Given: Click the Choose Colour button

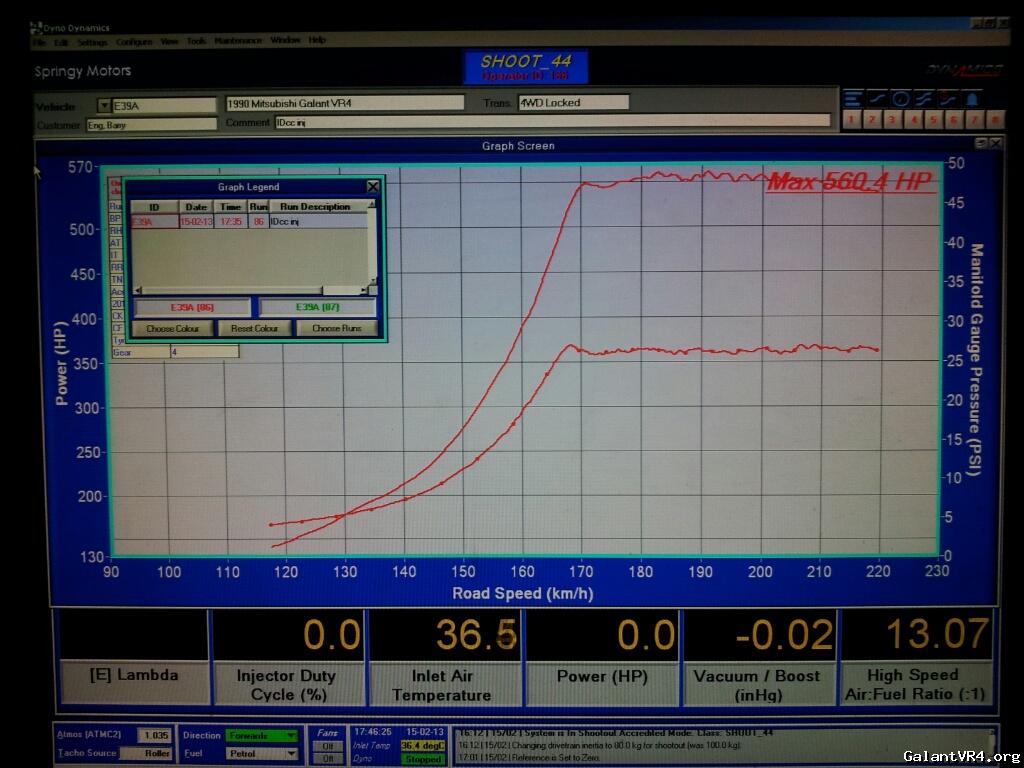Looking at the screenshot, I should point(172,328).
